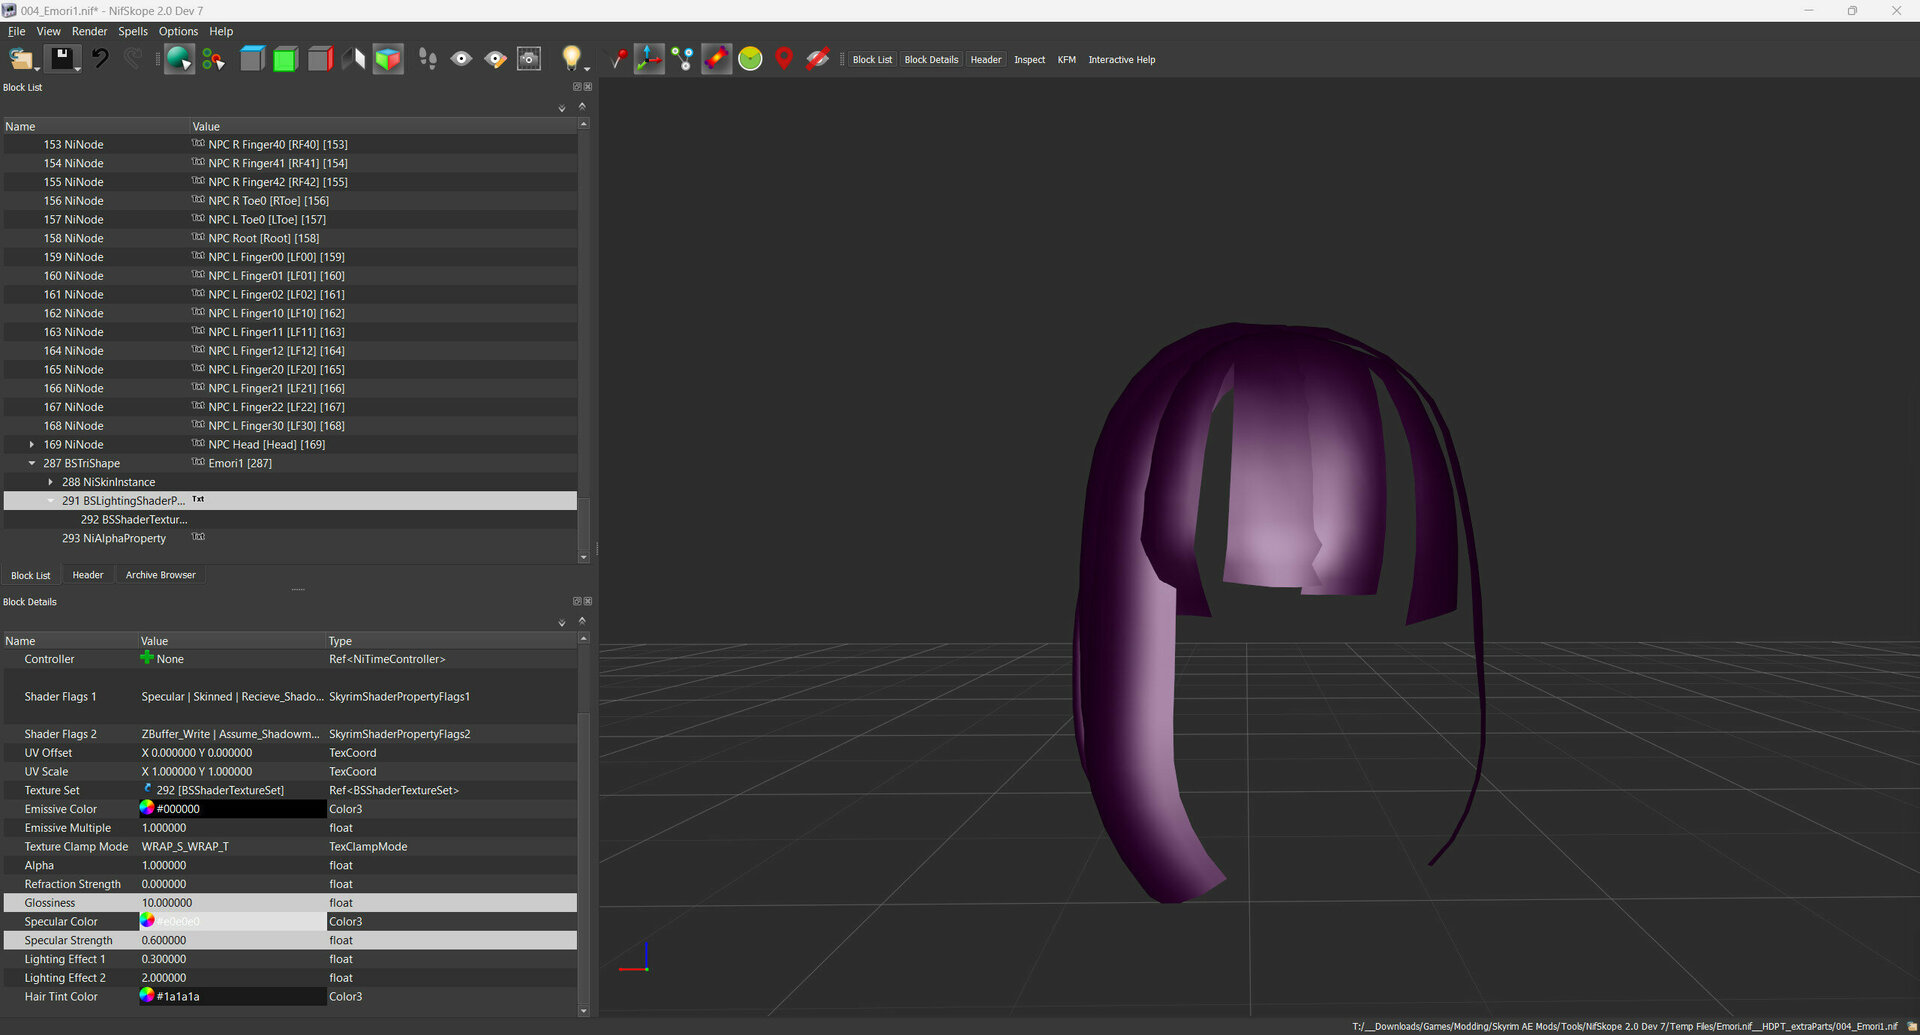Click Block List expand-all double chevron down

click(561, 108)
